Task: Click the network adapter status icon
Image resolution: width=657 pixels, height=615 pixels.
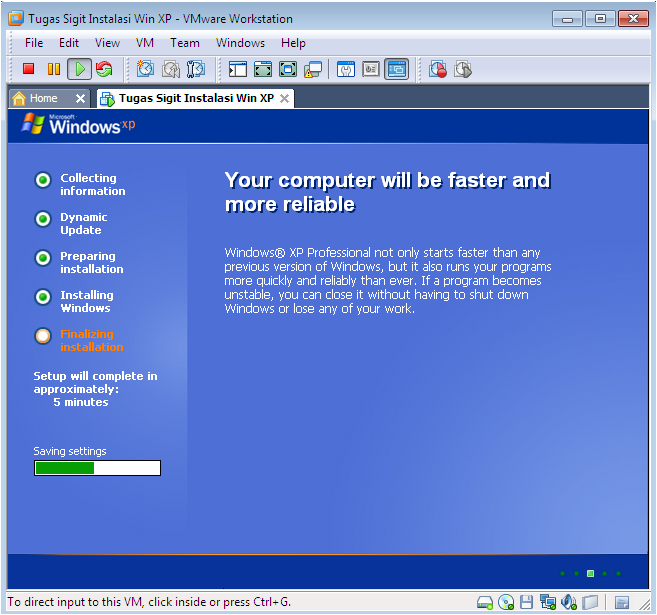Action: pyautogui.click(x=547, y=602)
